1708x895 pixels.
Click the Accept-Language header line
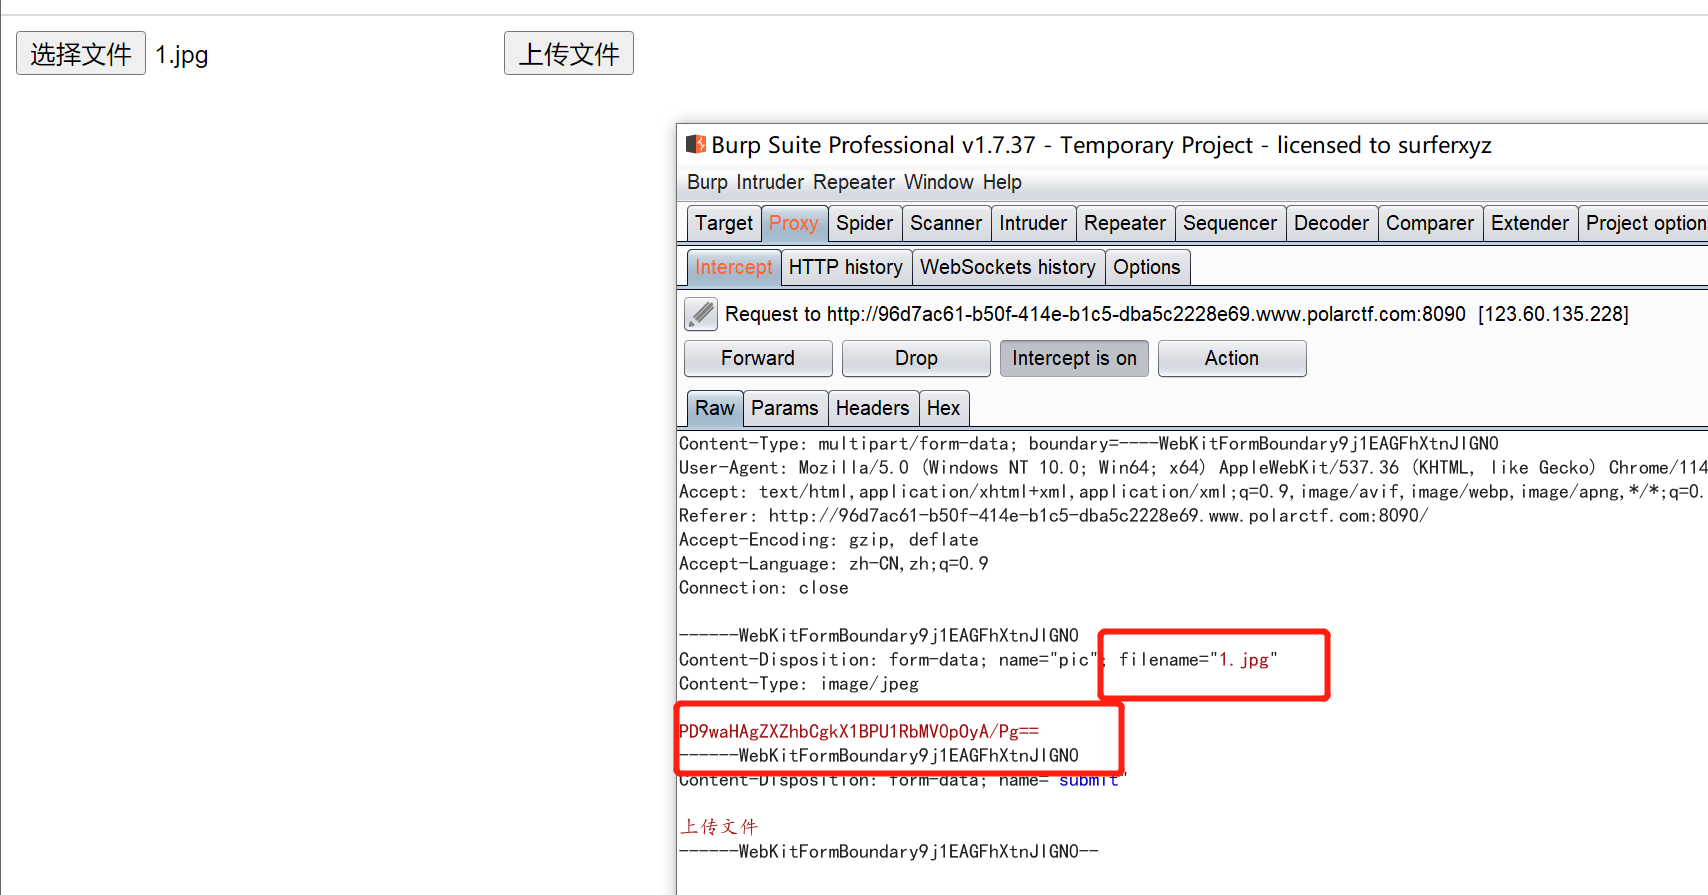click(x=834, y=564)
